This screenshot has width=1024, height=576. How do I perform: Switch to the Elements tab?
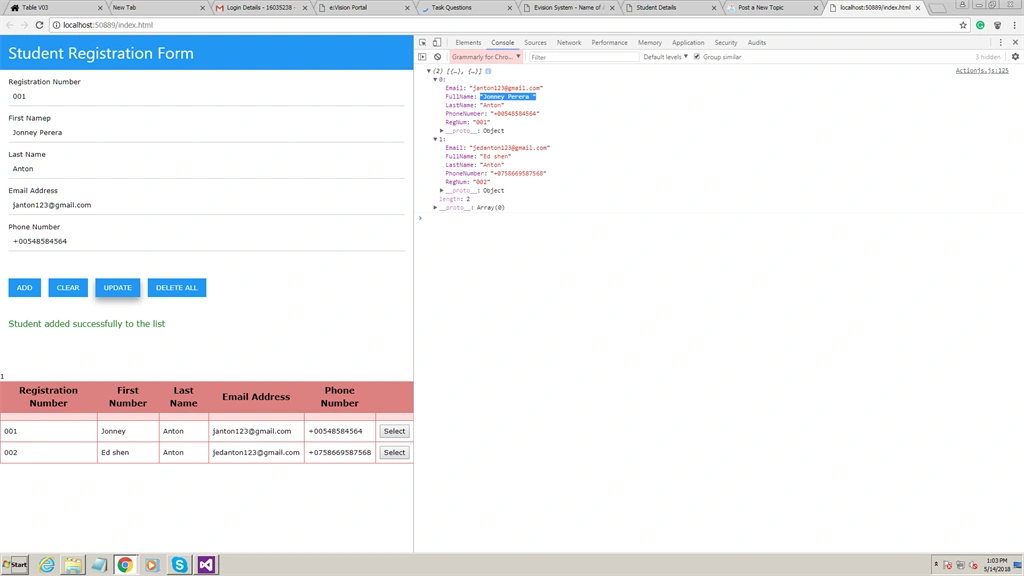pyautogui.click(x=468, y=42)
